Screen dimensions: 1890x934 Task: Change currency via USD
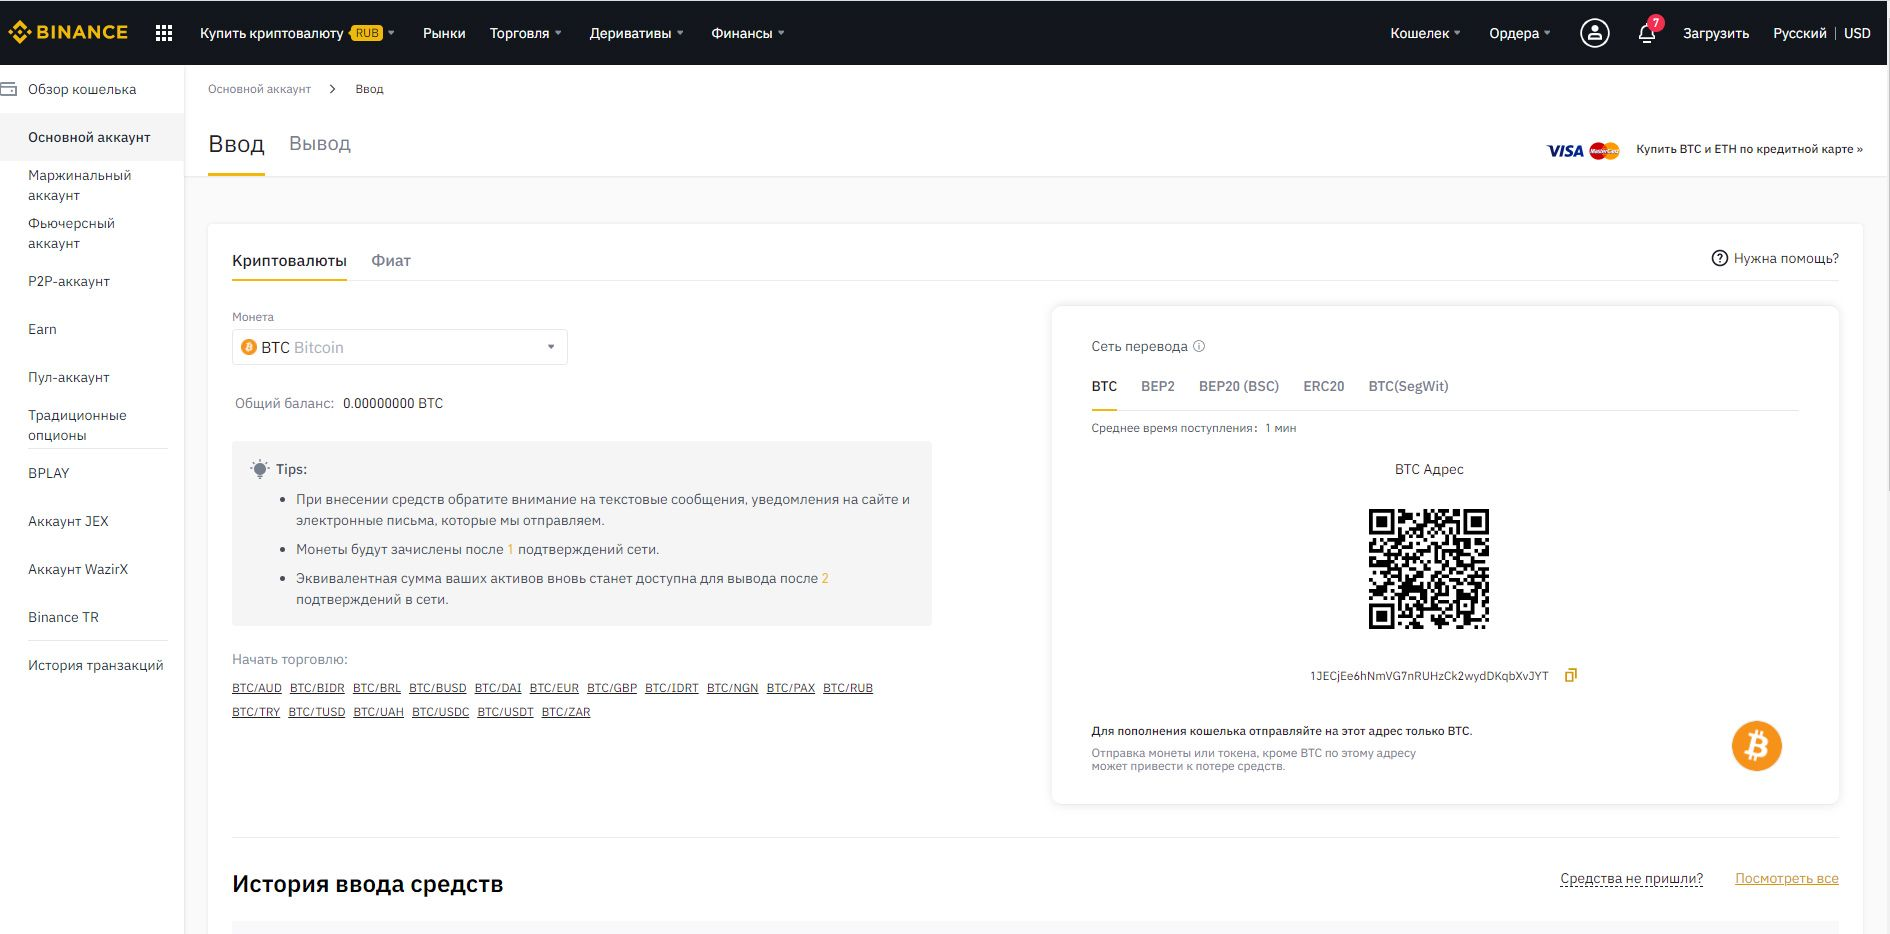coord(1857,33)
